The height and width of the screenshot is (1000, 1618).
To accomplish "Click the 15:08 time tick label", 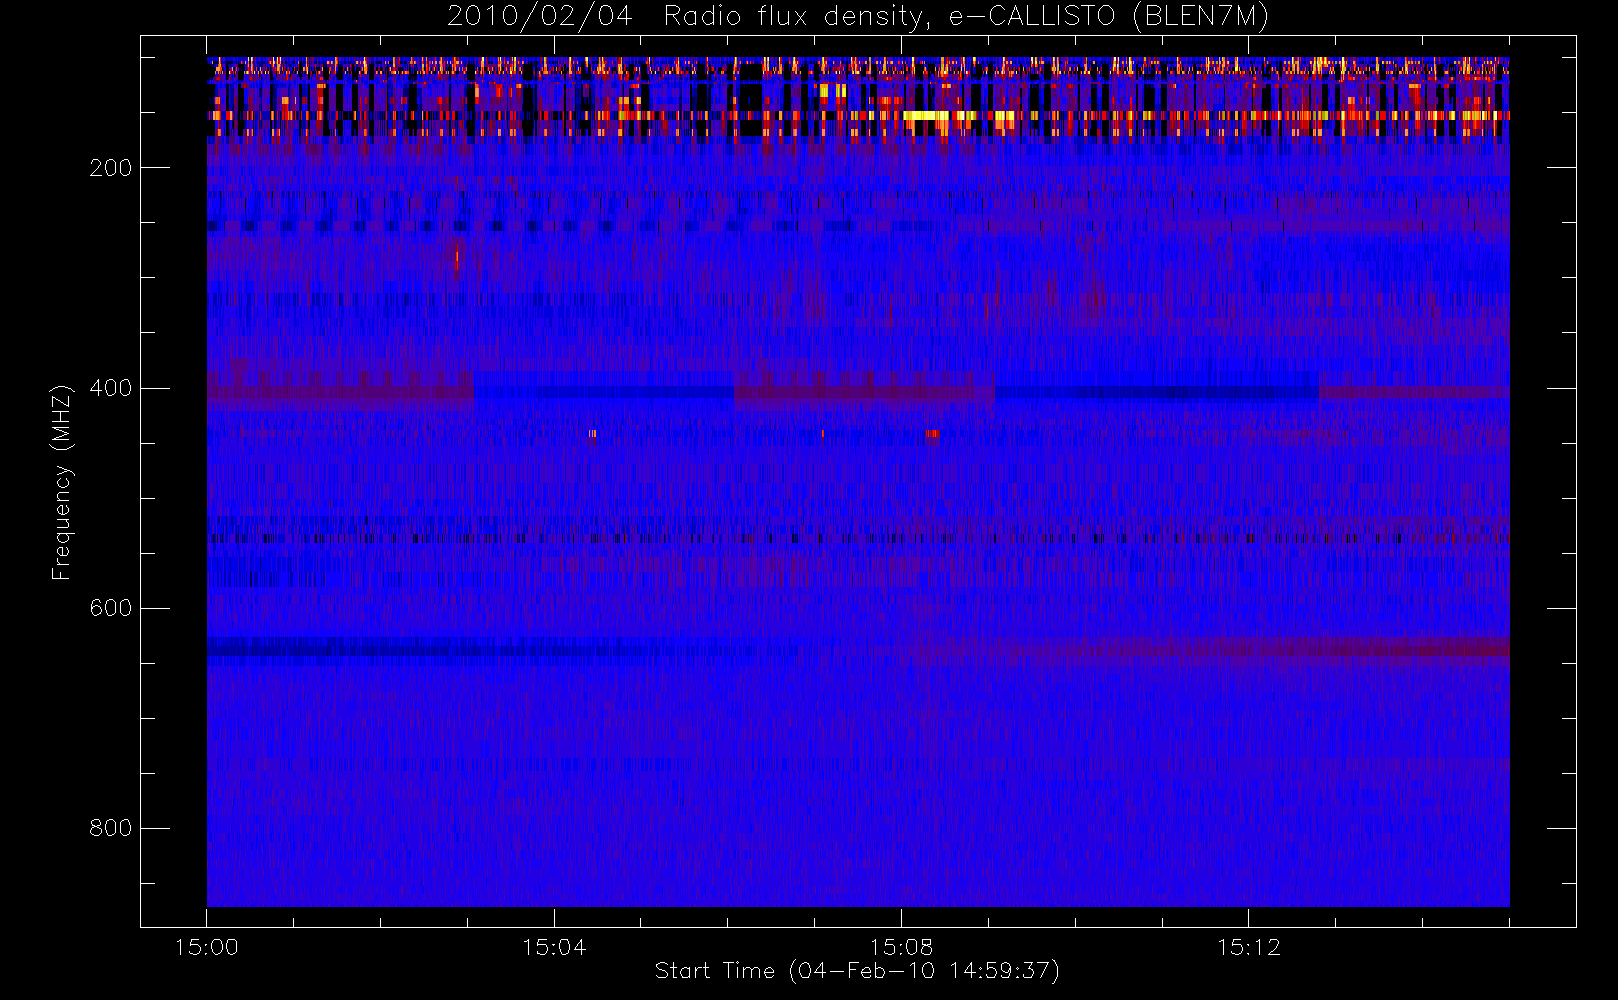I will [x=901, y=947].
